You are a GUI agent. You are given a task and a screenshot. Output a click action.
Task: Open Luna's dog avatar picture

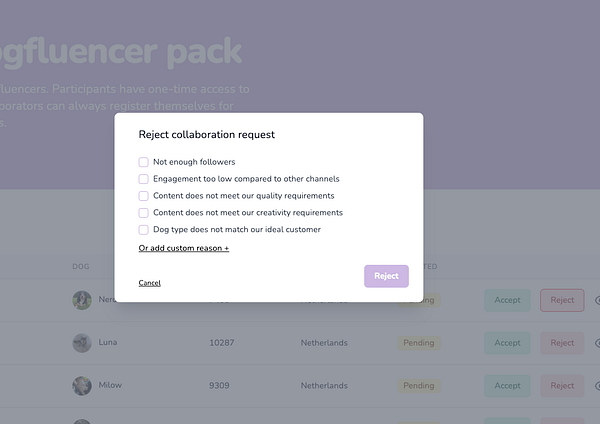82,343
